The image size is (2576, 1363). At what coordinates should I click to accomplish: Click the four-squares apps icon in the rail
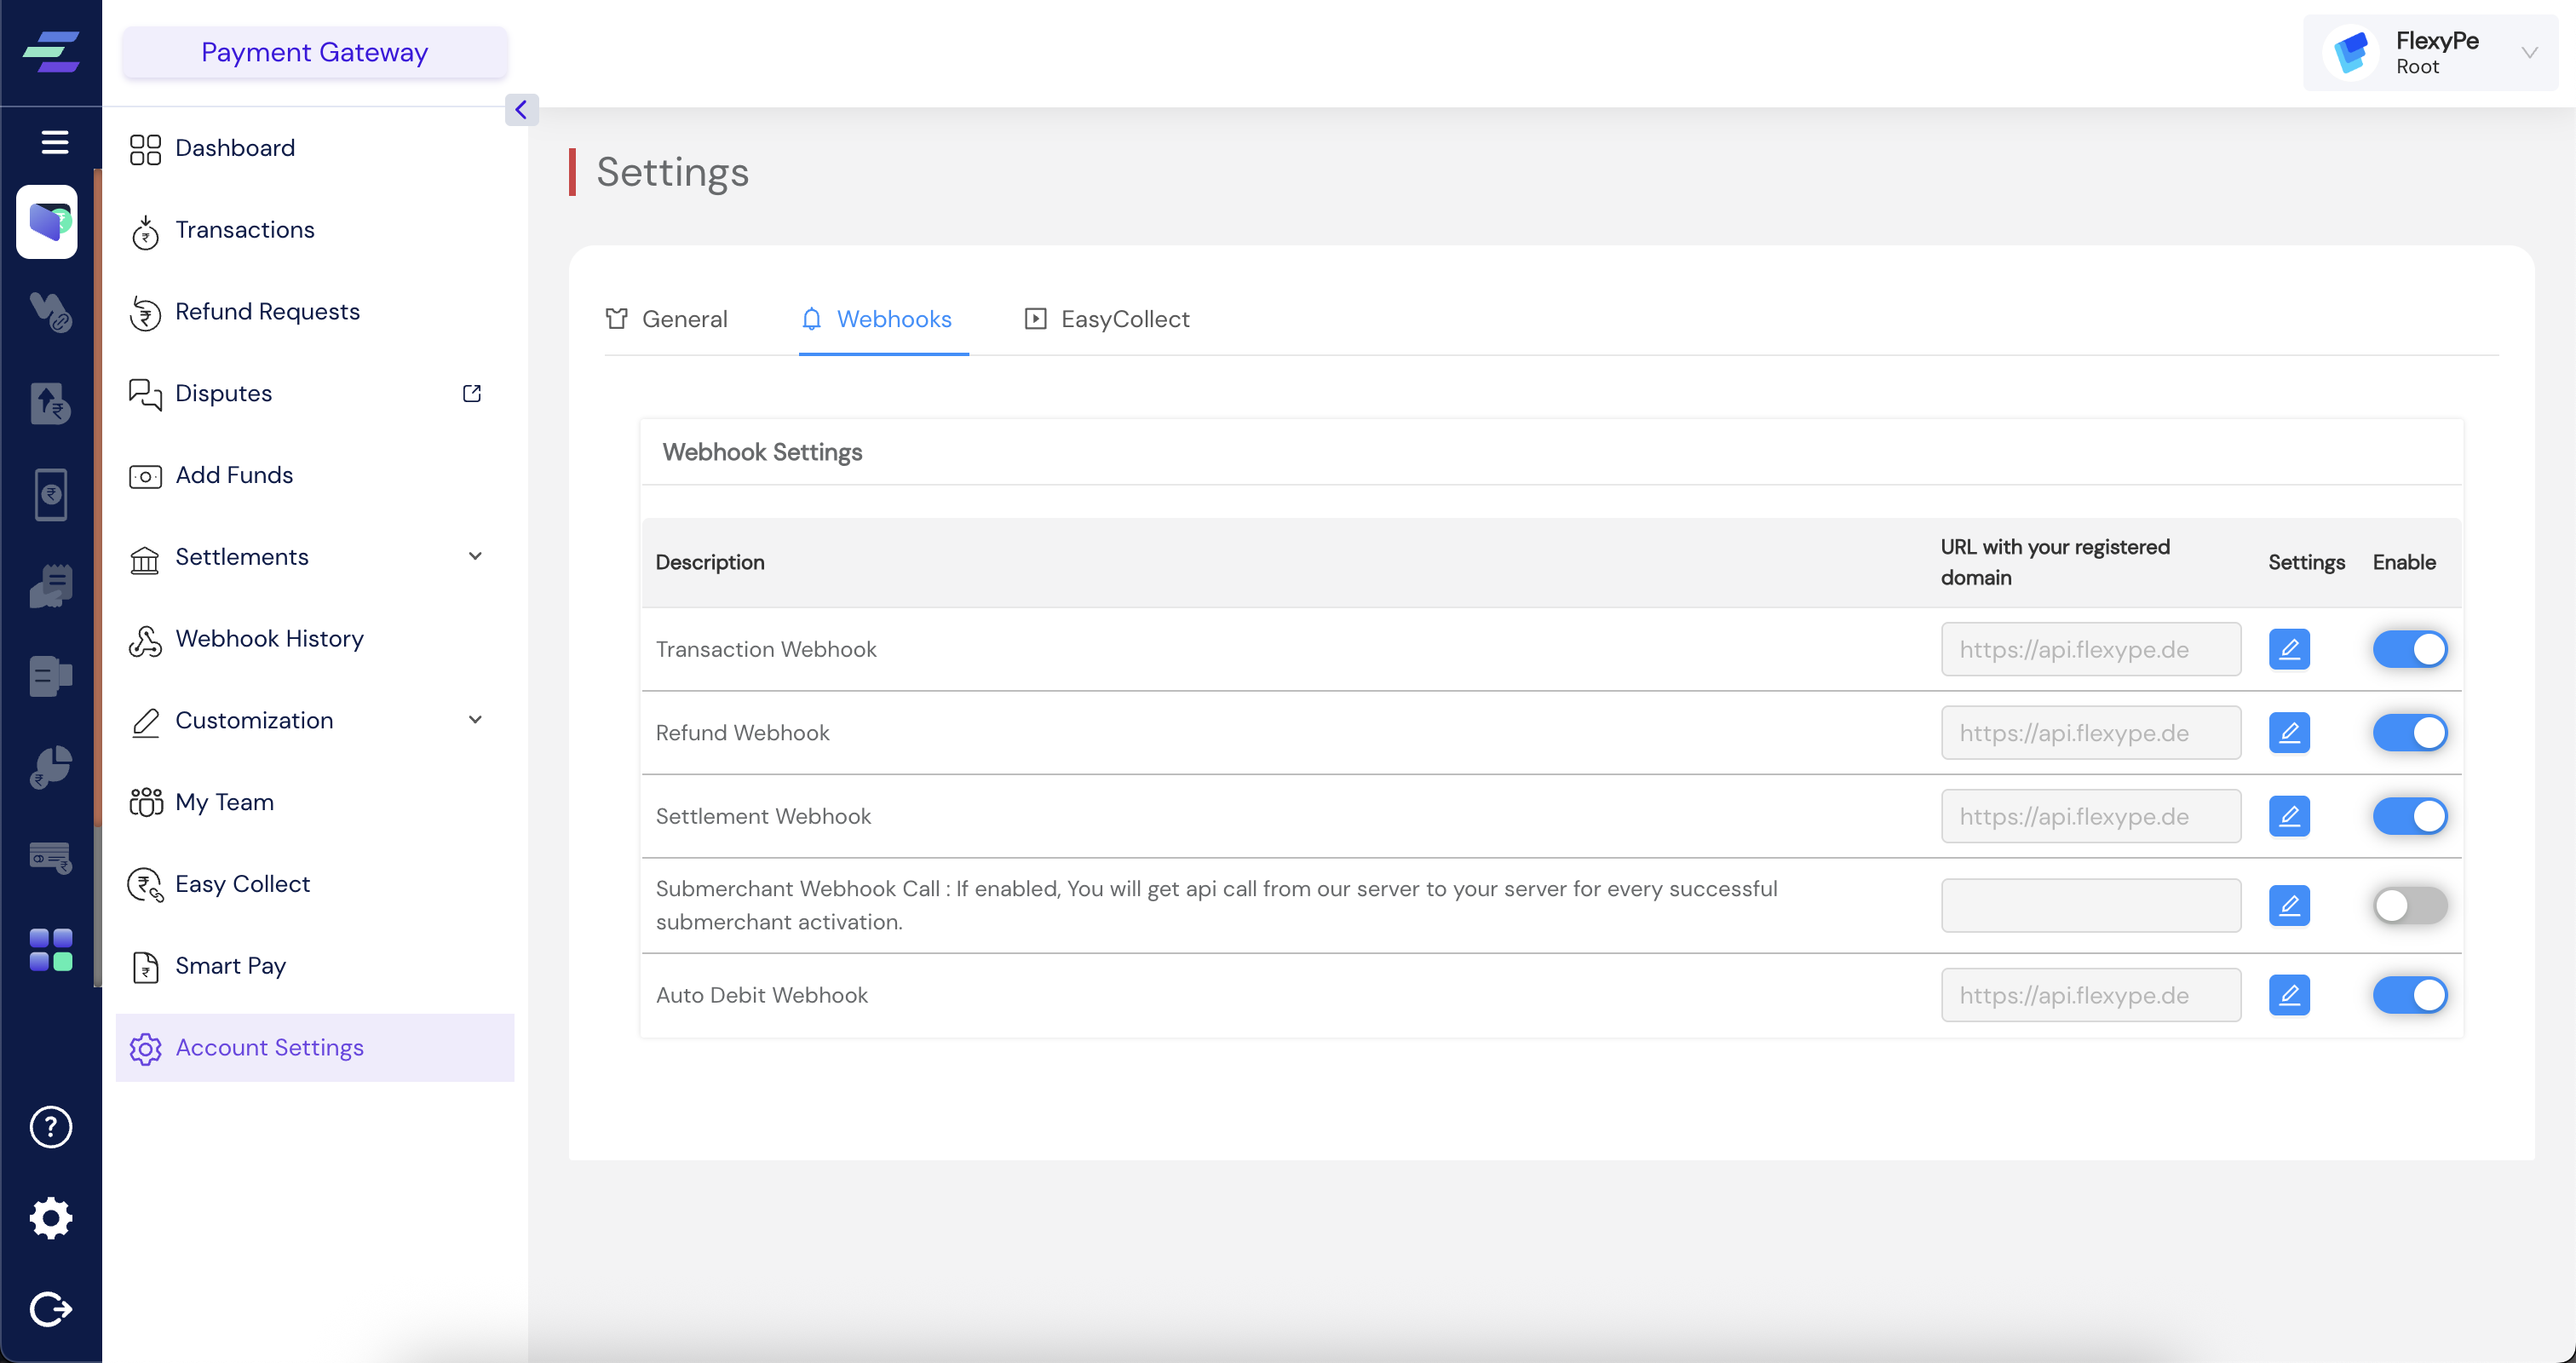[50, 949]
